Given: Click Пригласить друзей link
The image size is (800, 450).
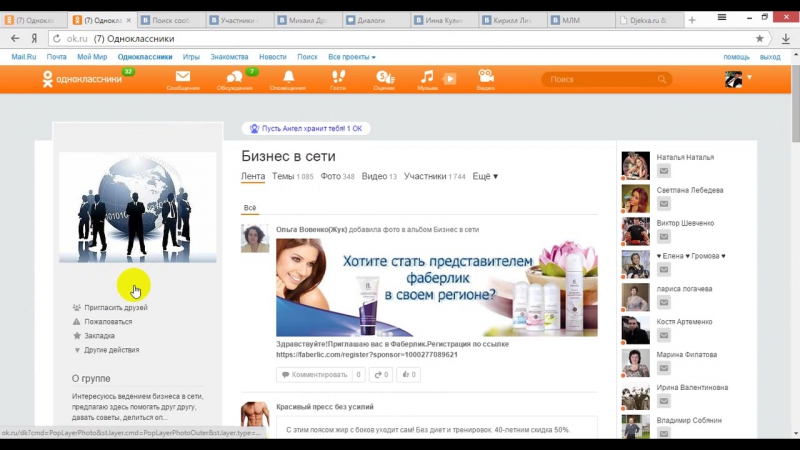Looking at the screenshot, I should click(110, 308).
